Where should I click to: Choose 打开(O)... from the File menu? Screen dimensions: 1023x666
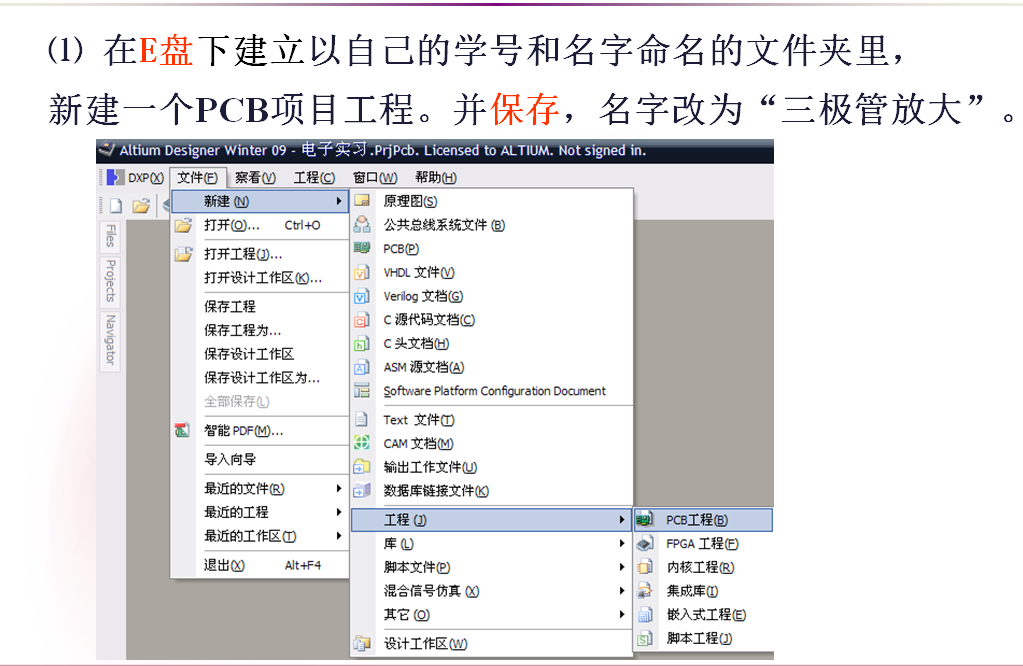[x=260, y=225]
